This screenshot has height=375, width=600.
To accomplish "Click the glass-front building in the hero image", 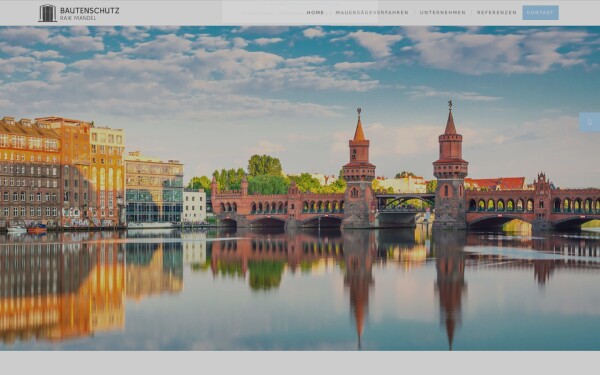I will coord(154,190).
